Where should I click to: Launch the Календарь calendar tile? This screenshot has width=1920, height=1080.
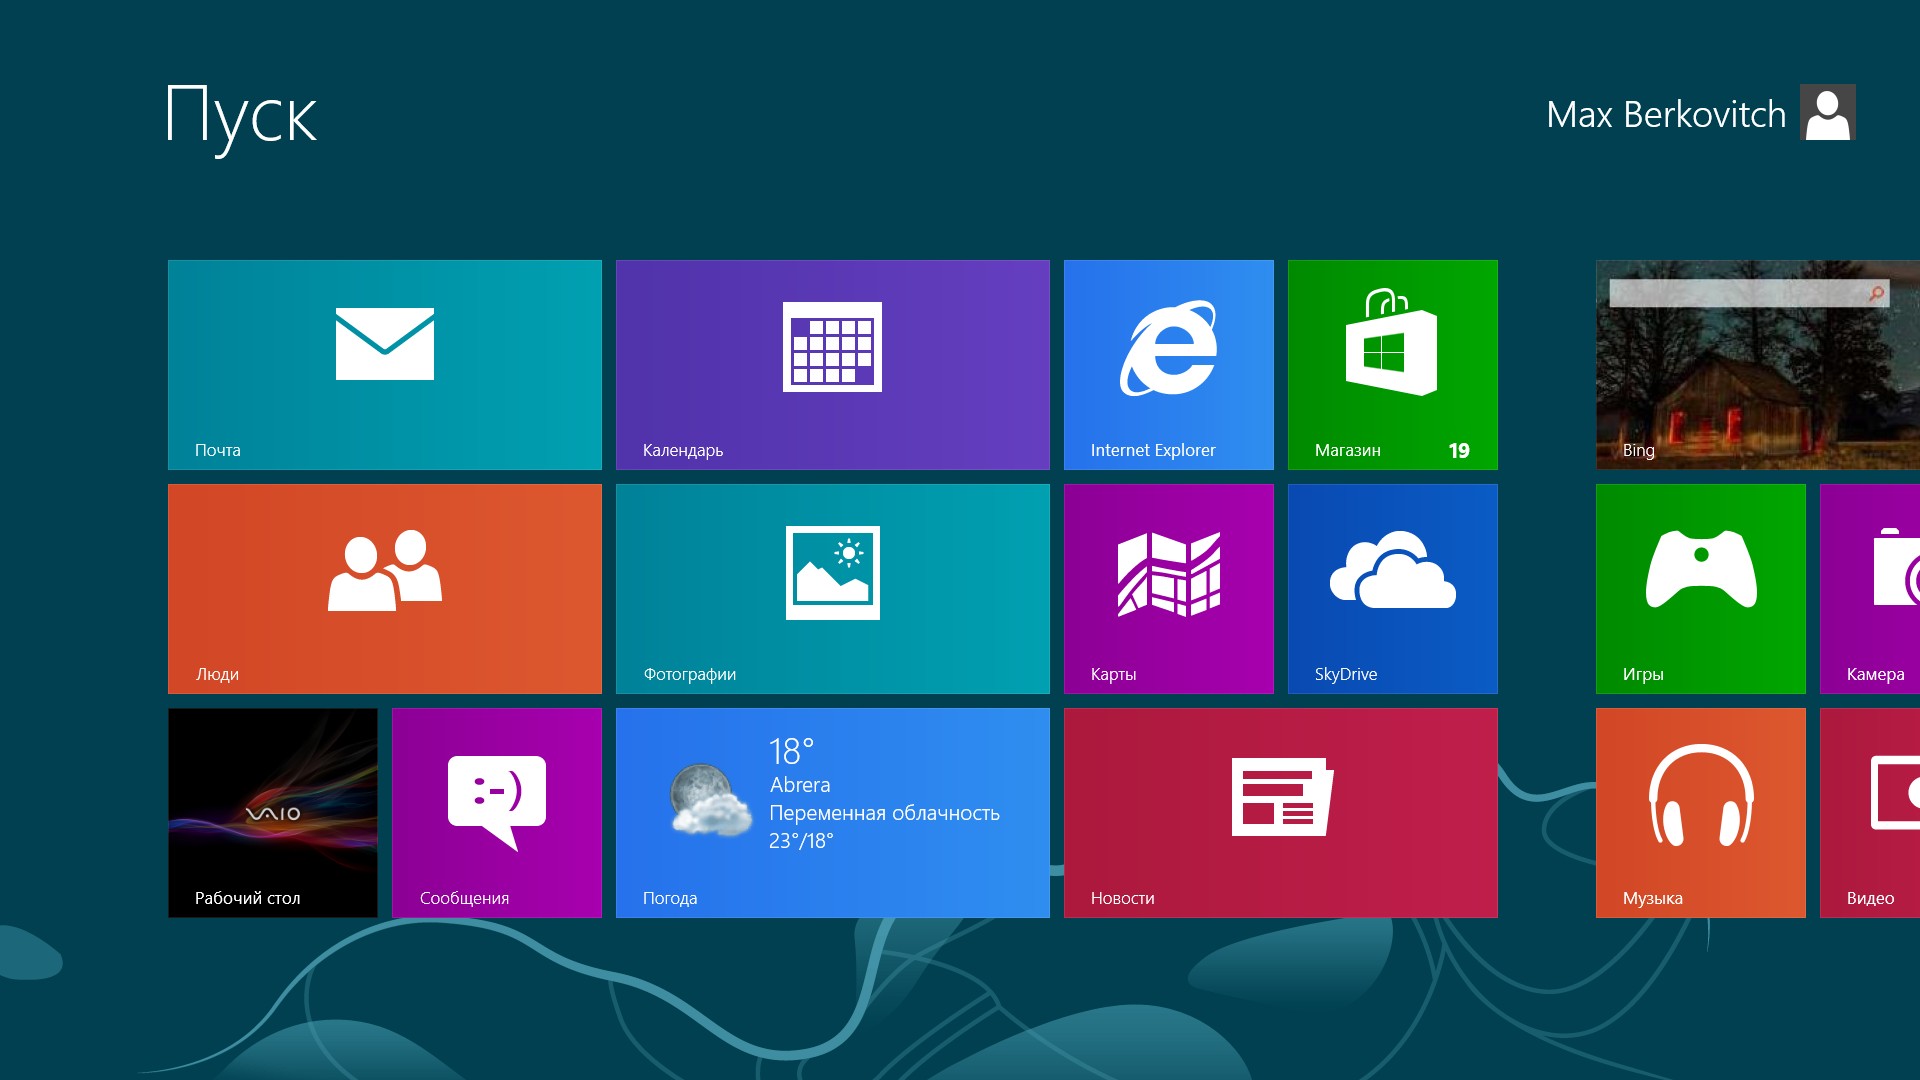click(x=832, y=365)
